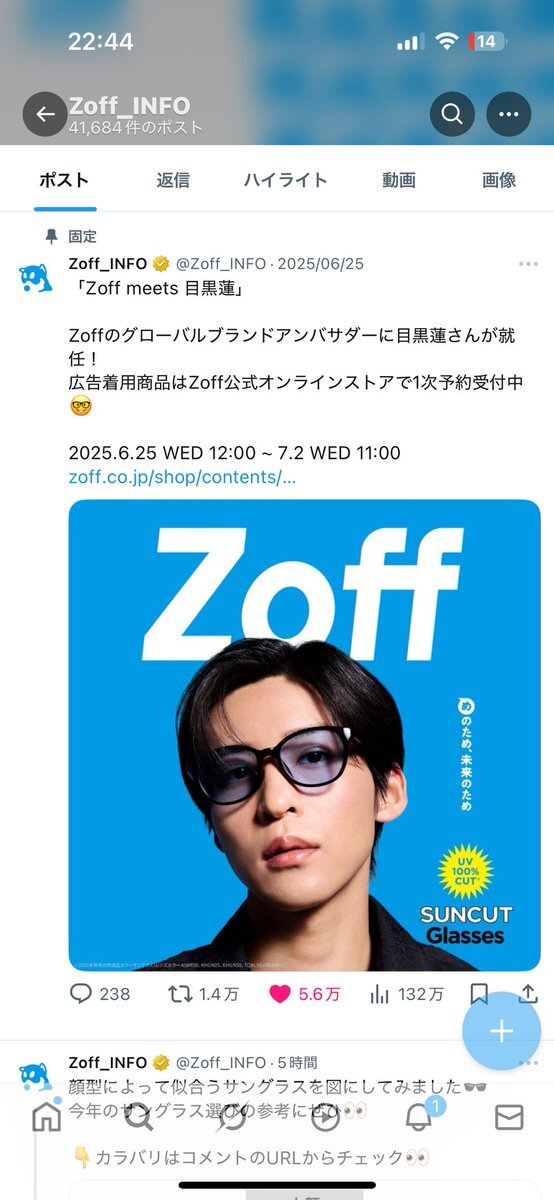Share the pinned post via share icon
554x1200 pixels.
tap(528, 994)
